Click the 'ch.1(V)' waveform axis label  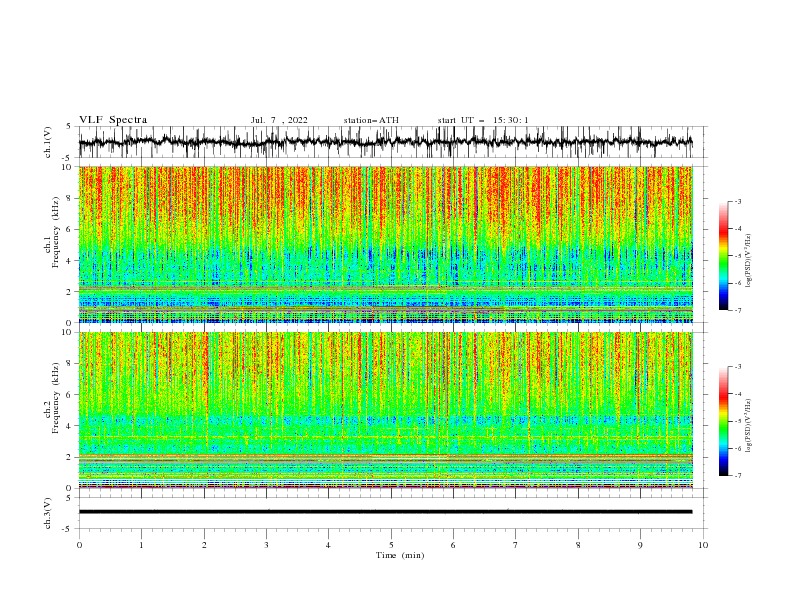[48, 142]
